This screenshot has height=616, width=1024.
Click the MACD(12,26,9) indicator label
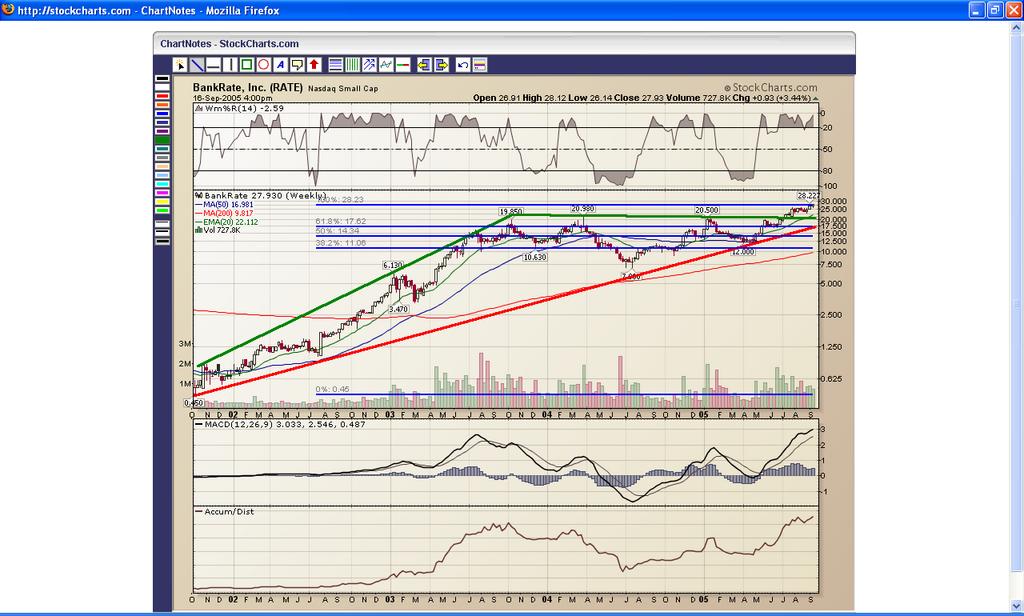280,425
